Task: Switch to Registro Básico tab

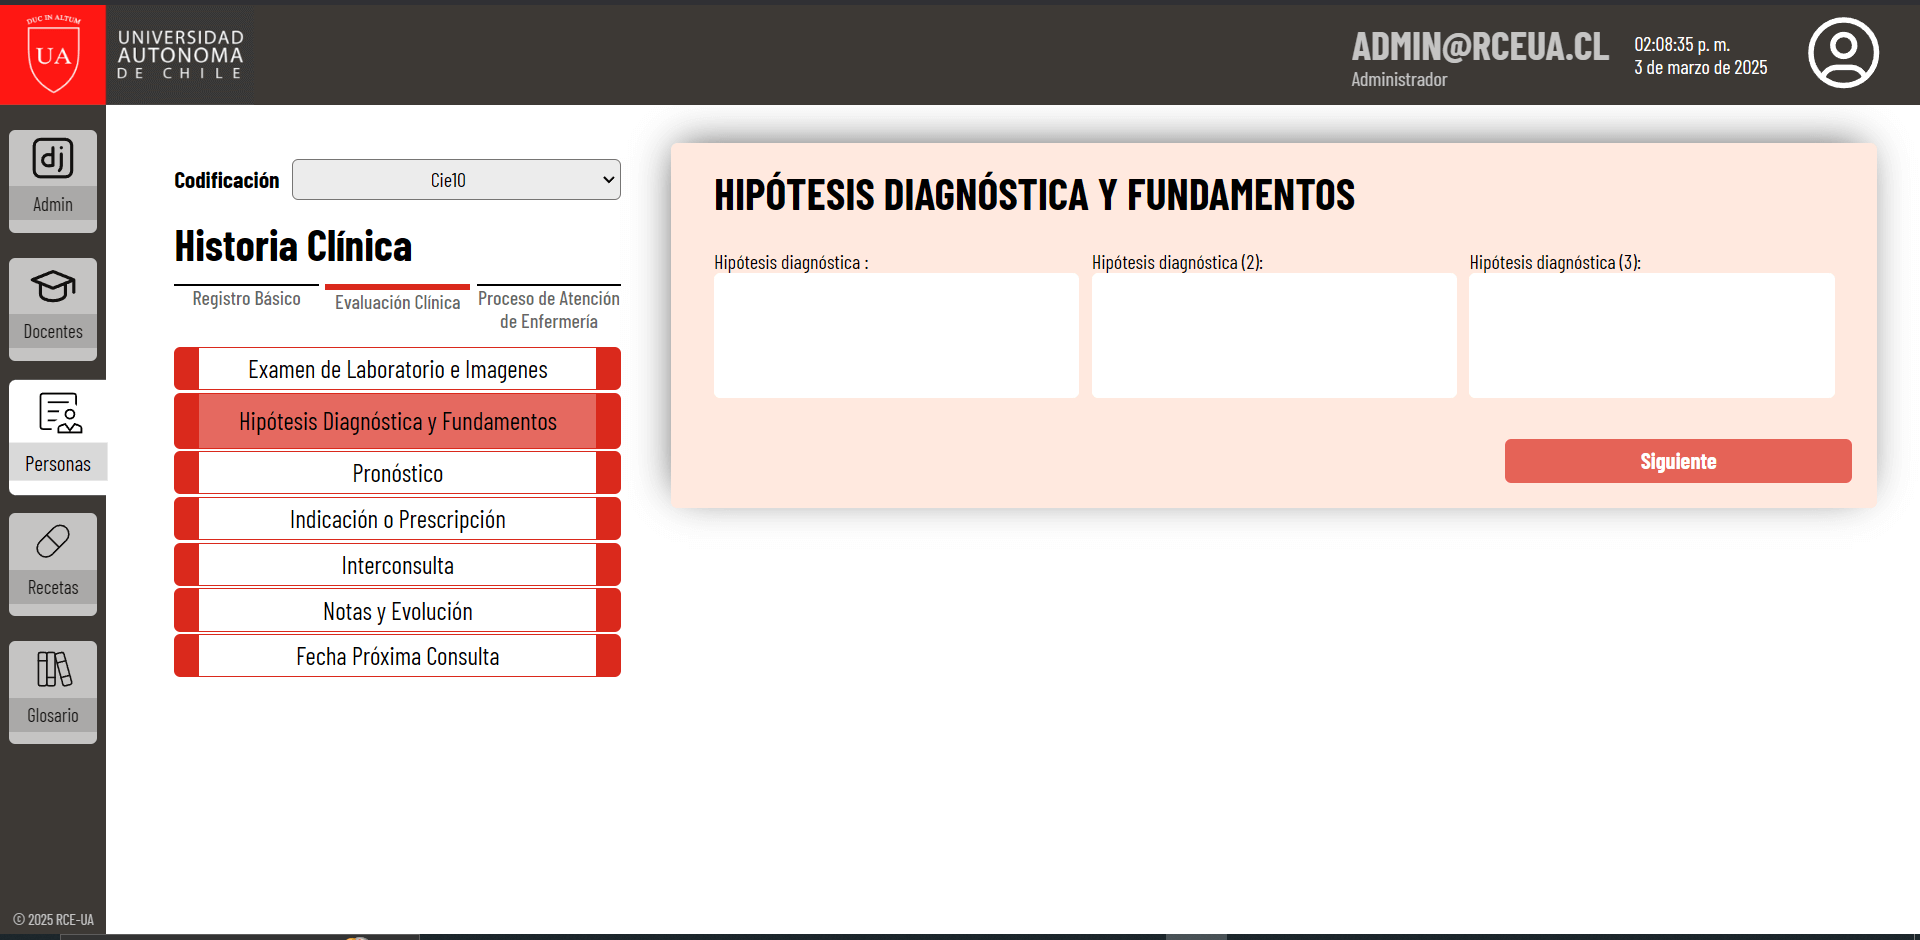Action: click(x=246, y=299)
